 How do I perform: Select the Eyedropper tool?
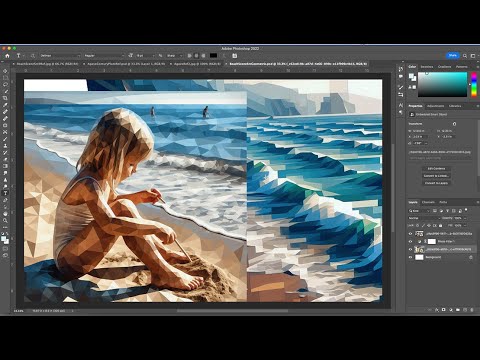5,105
